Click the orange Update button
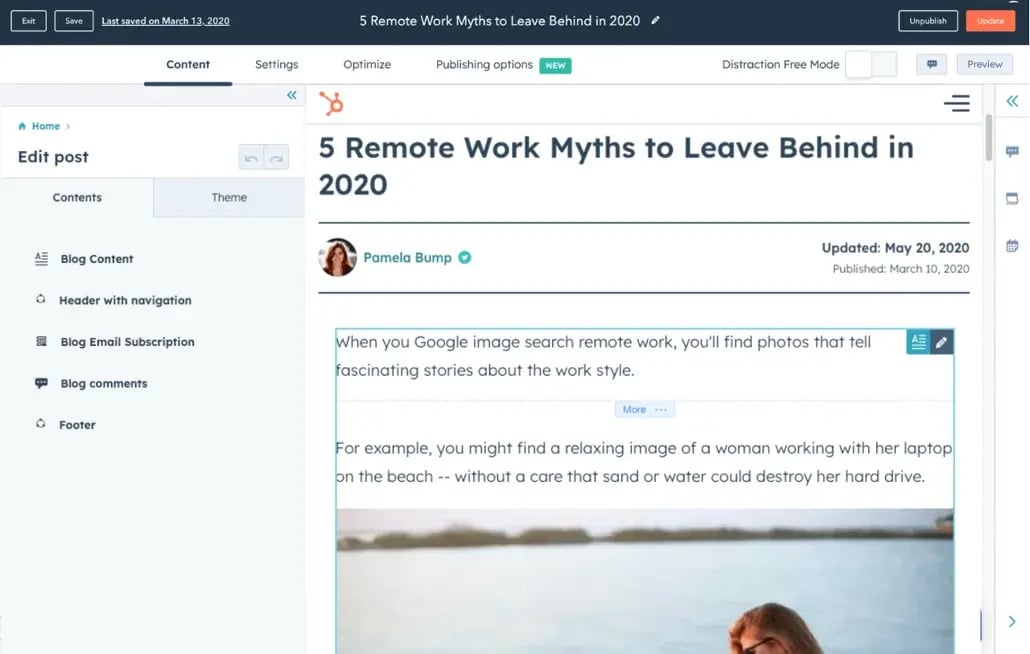 point(990,20)
